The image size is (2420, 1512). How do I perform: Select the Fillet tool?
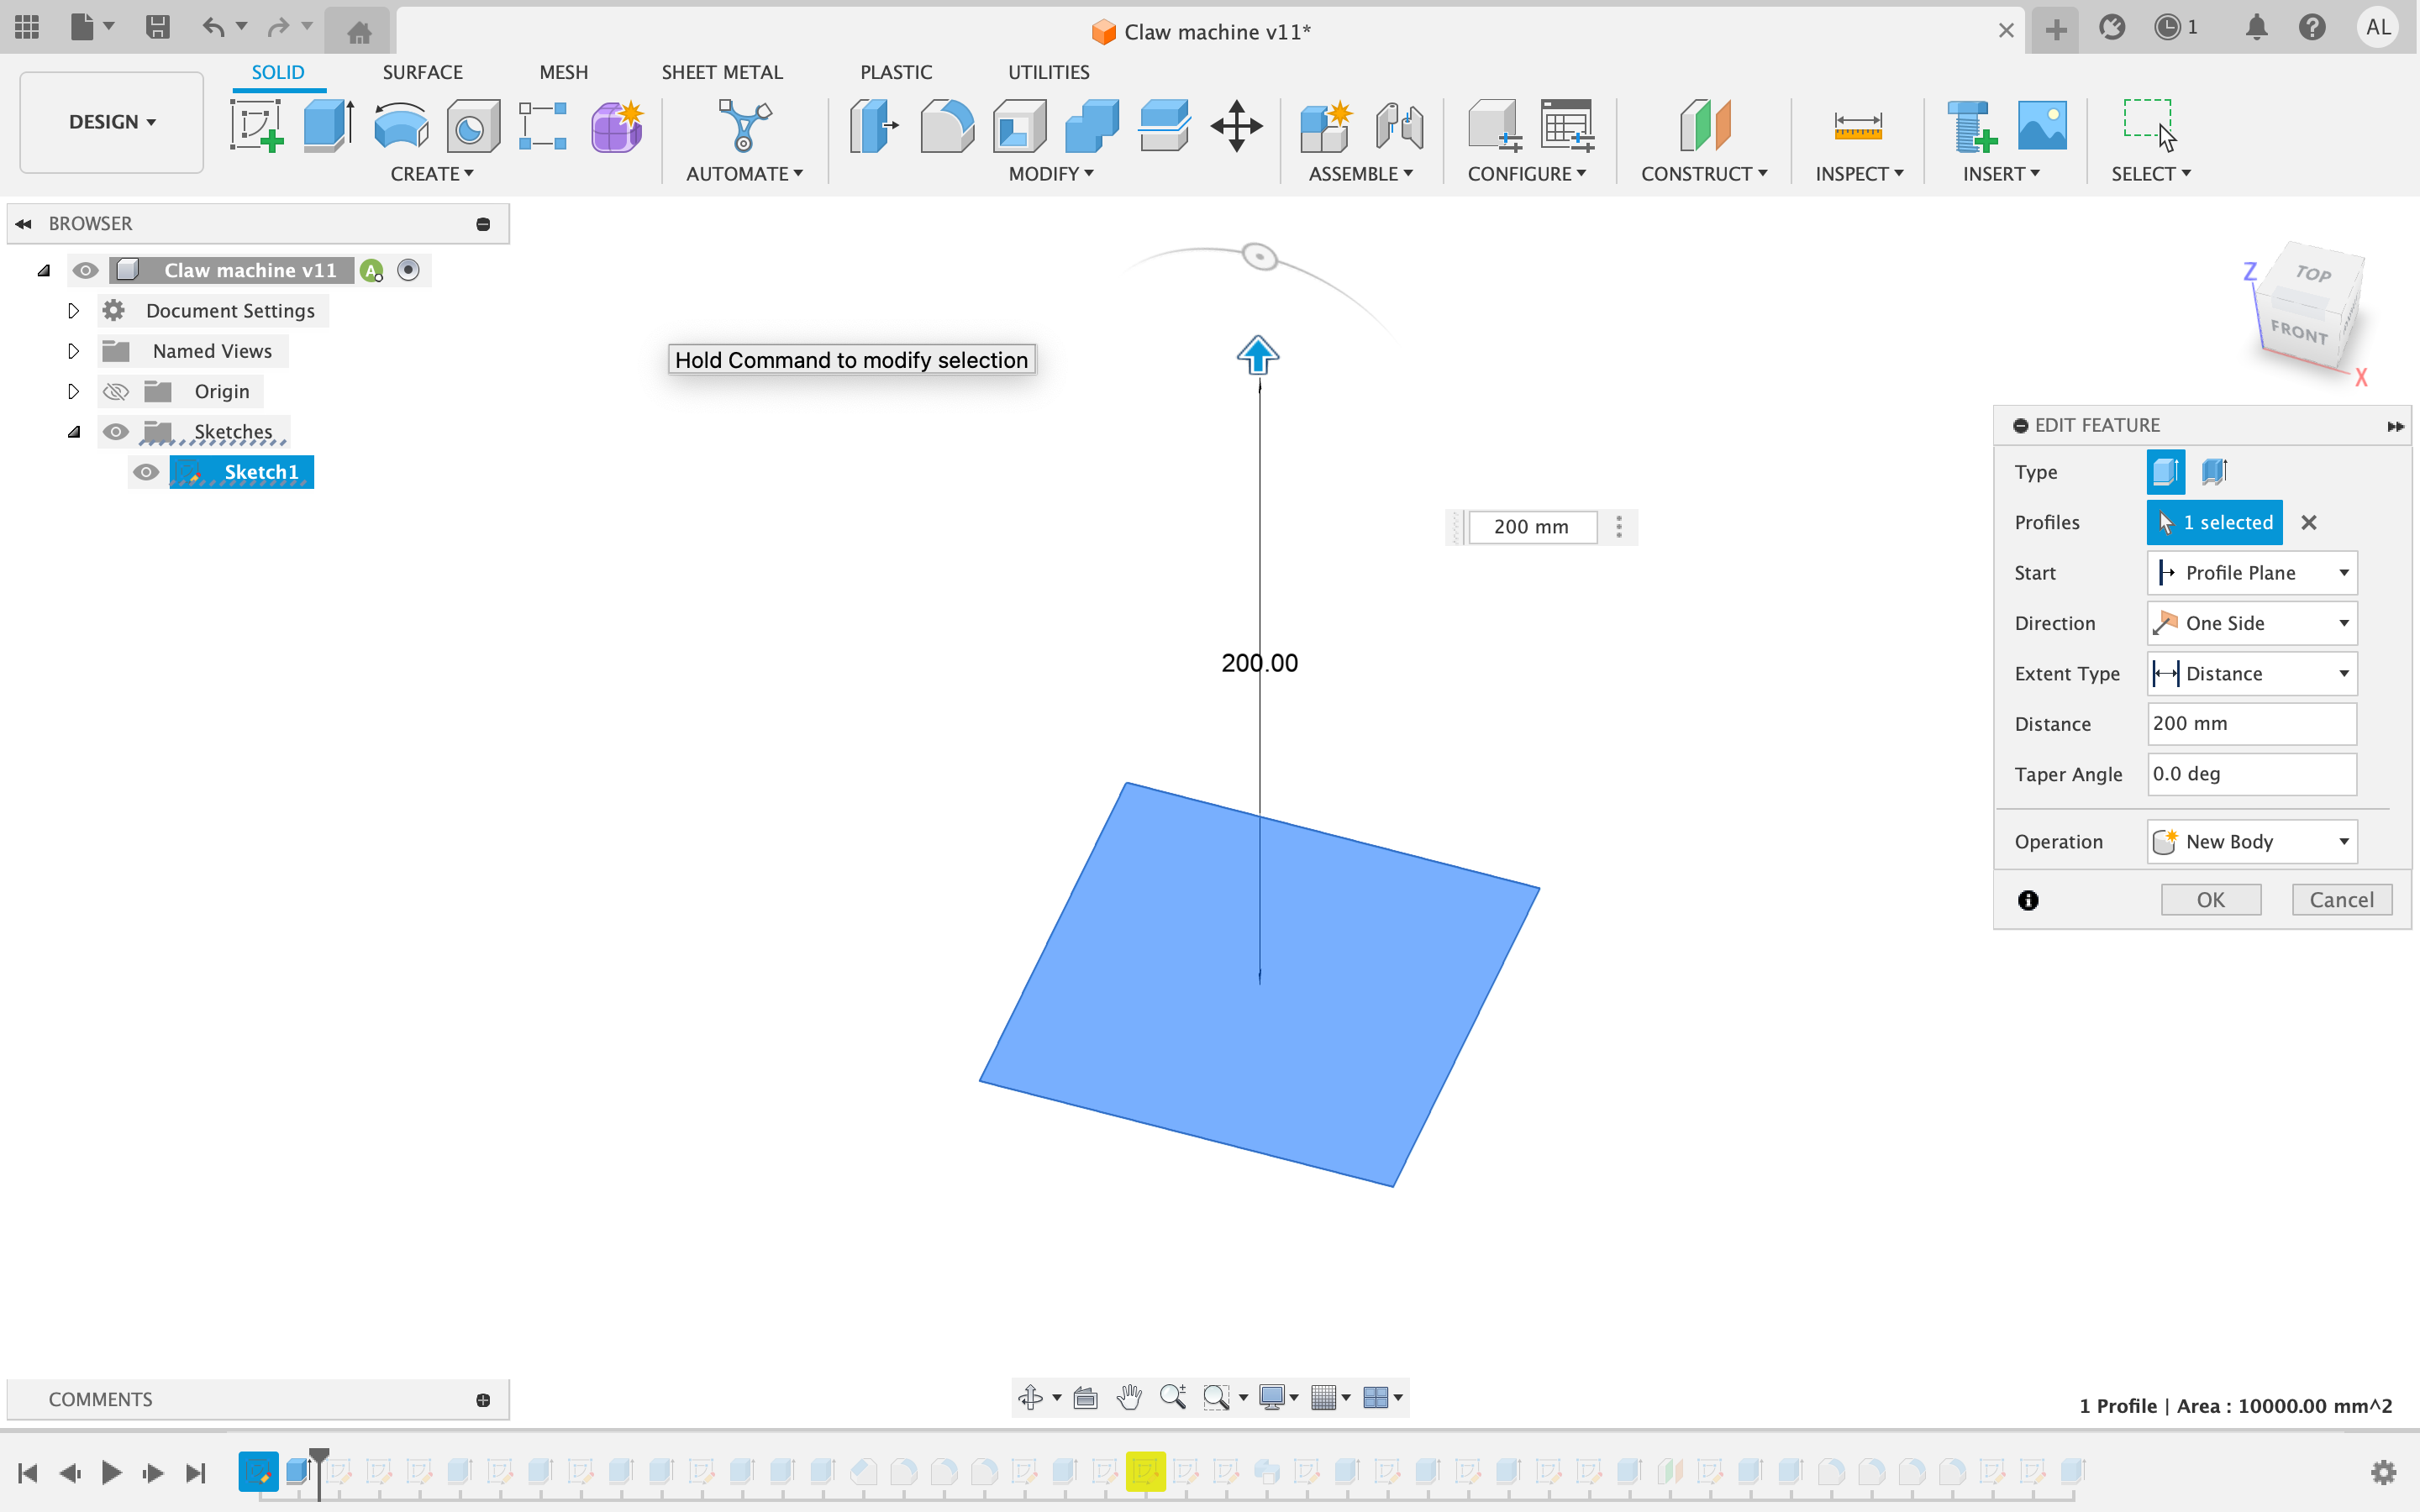[947, 126]
